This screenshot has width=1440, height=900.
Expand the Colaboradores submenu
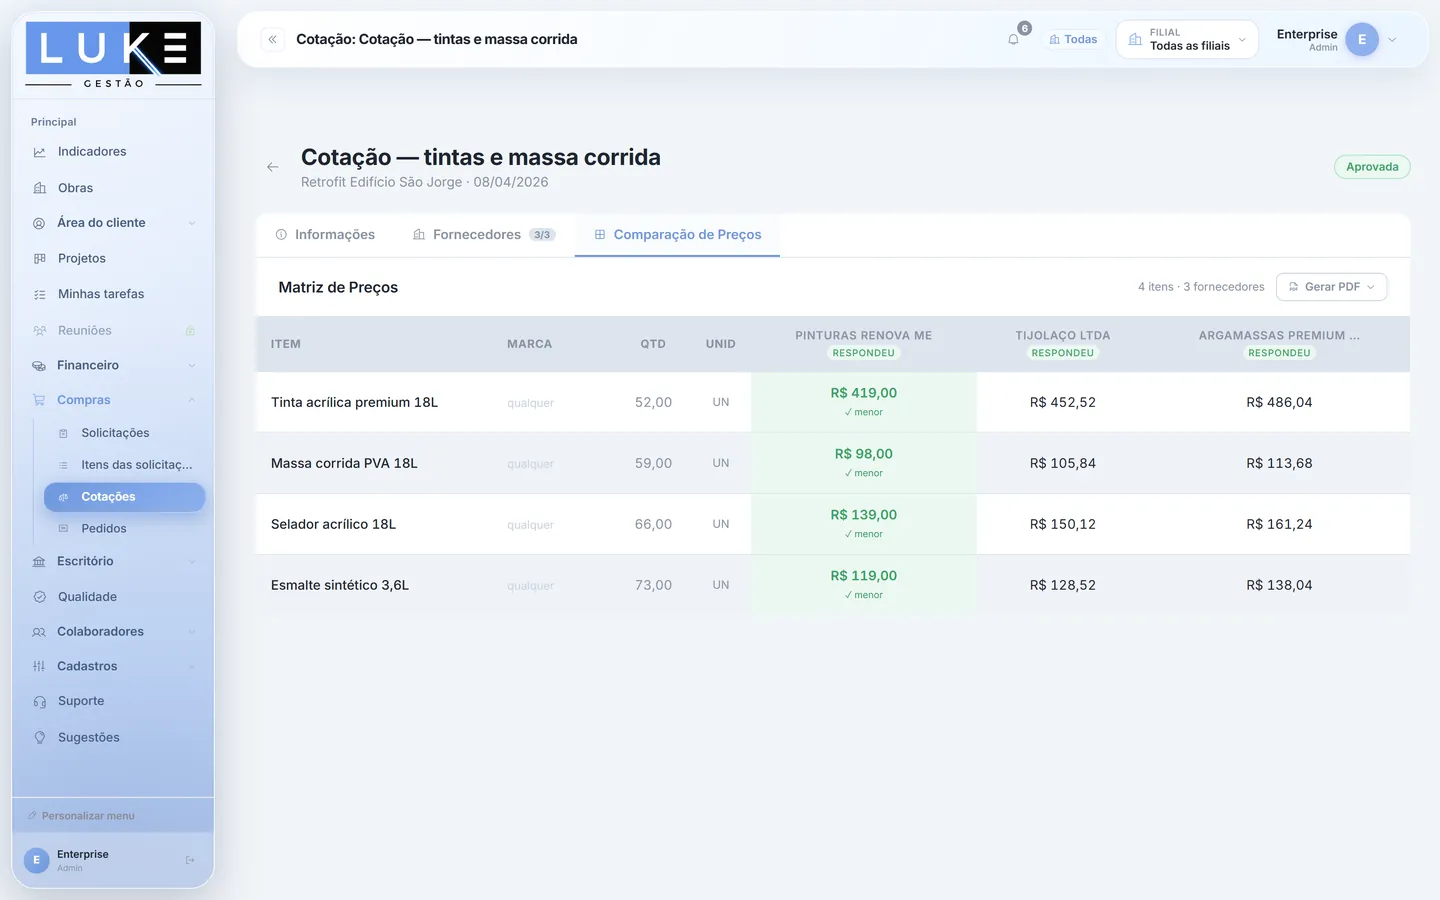(113, 632)
